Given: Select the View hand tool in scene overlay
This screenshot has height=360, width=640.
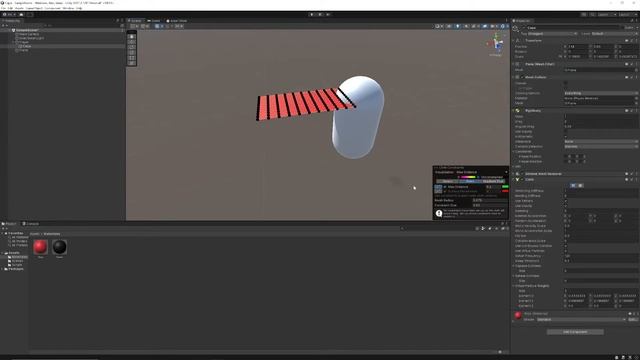Looking at the screenshot, I should point(131,37).
